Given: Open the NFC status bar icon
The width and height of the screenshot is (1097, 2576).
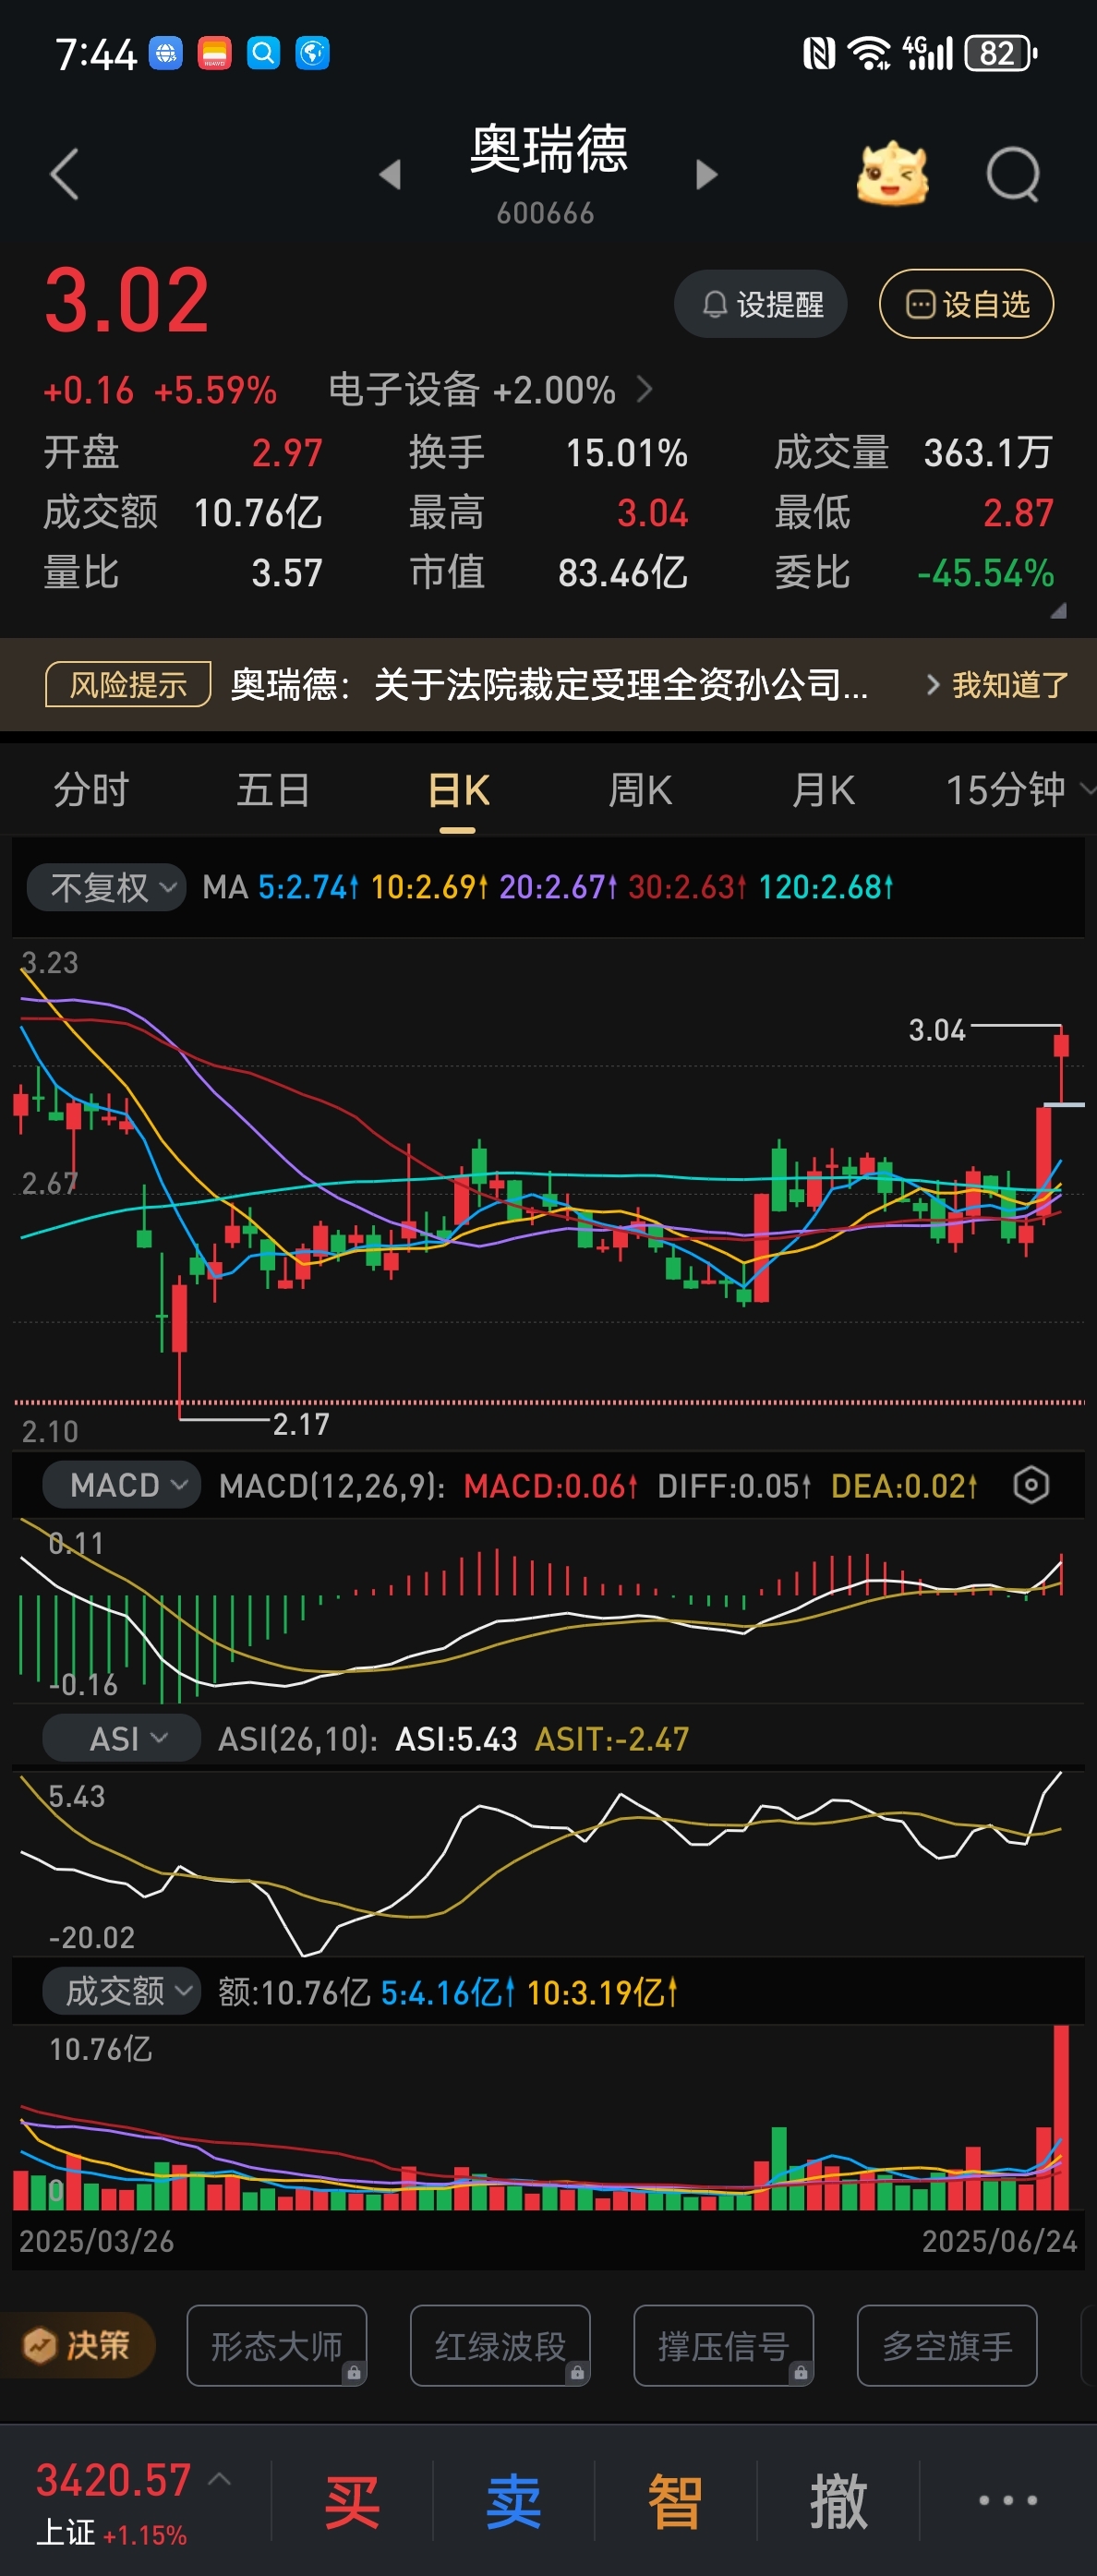Looking at the screenshot, I should click(x=818, y=53).
